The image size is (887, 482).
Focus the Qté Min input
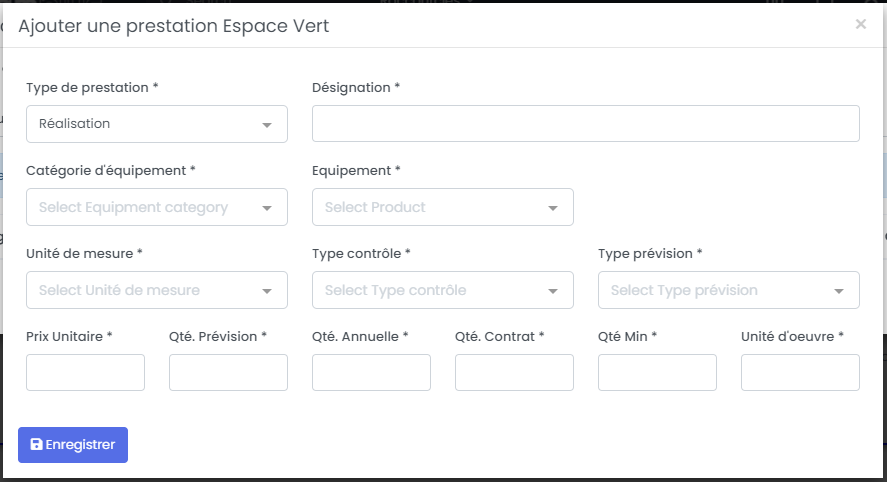tap(657, 372)
